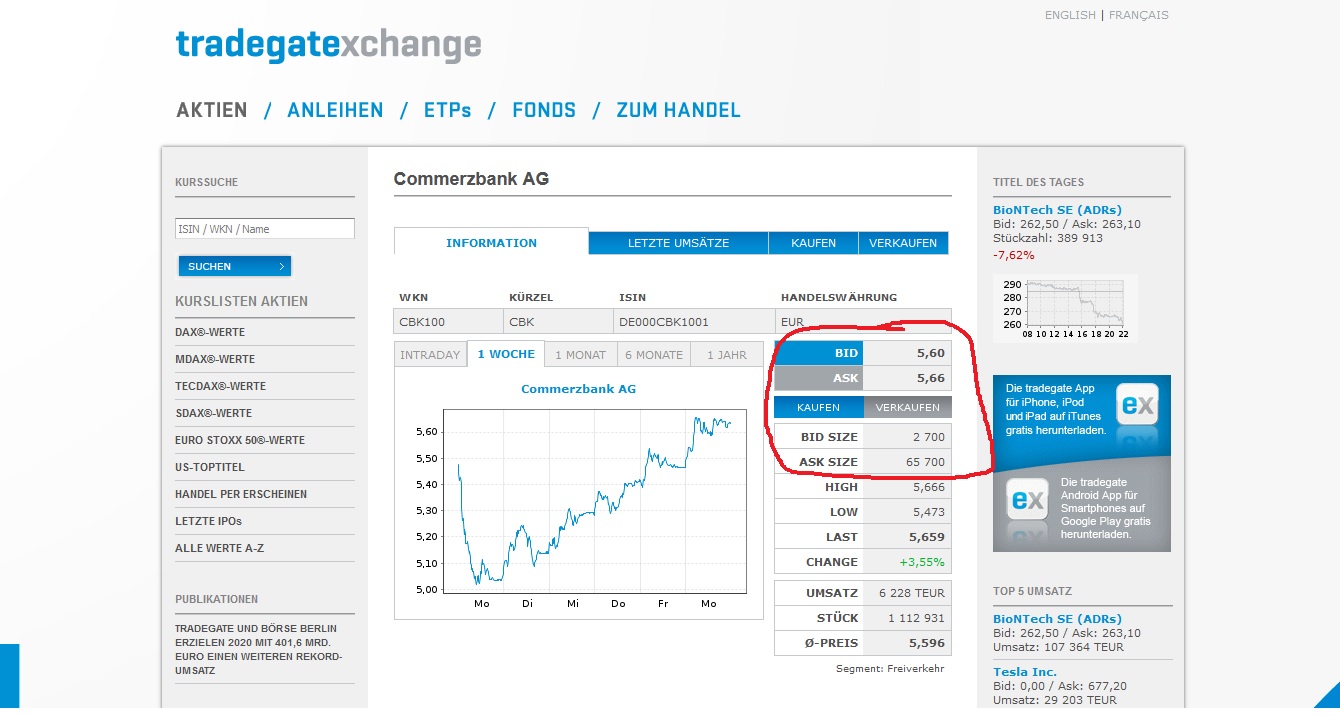
Task: Tap the iOS tradegate app 'ex' icon
Action: tap(1138, 406)
